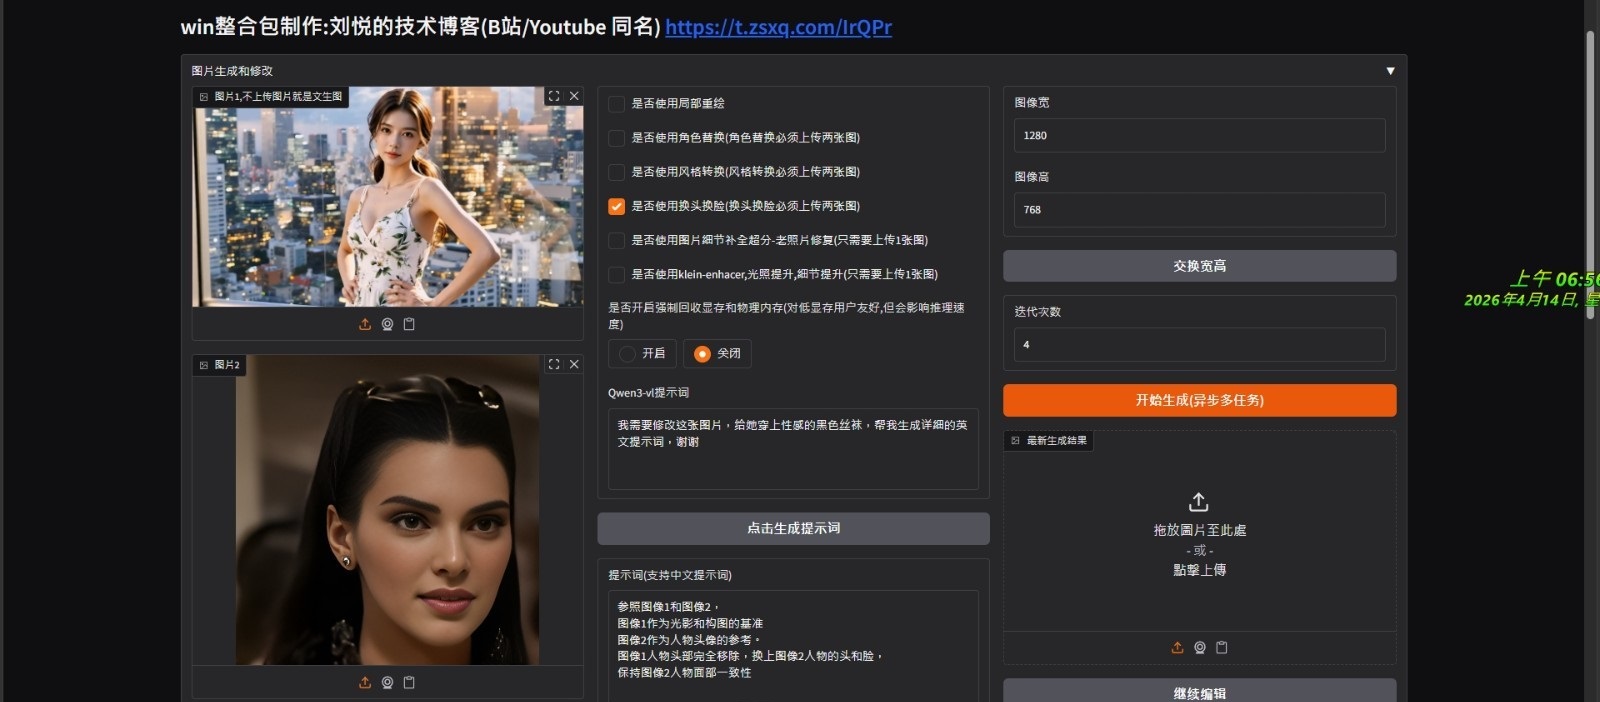Remove image 1 with the X icon
Screen dimensions: 1600x702
point(574,96)
